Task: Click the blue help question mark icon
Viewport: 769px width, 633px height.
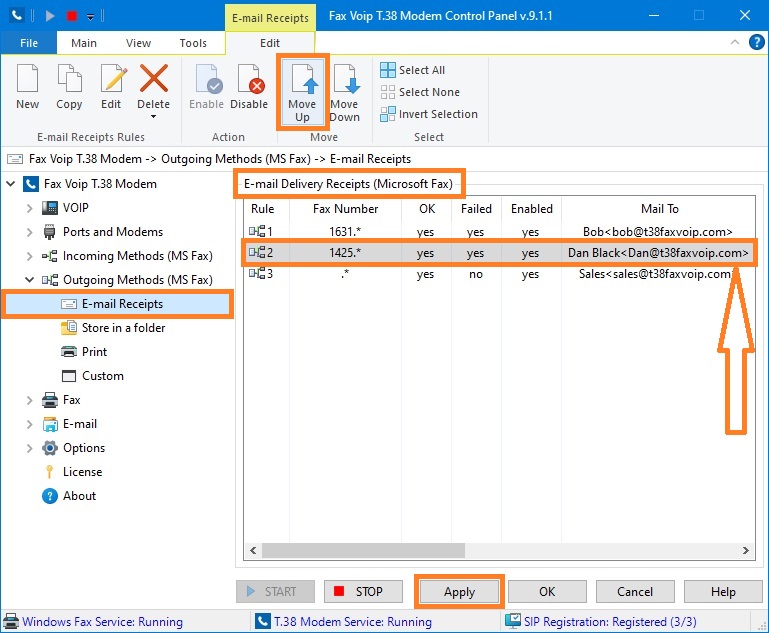Action: click(x=757, y=42)
